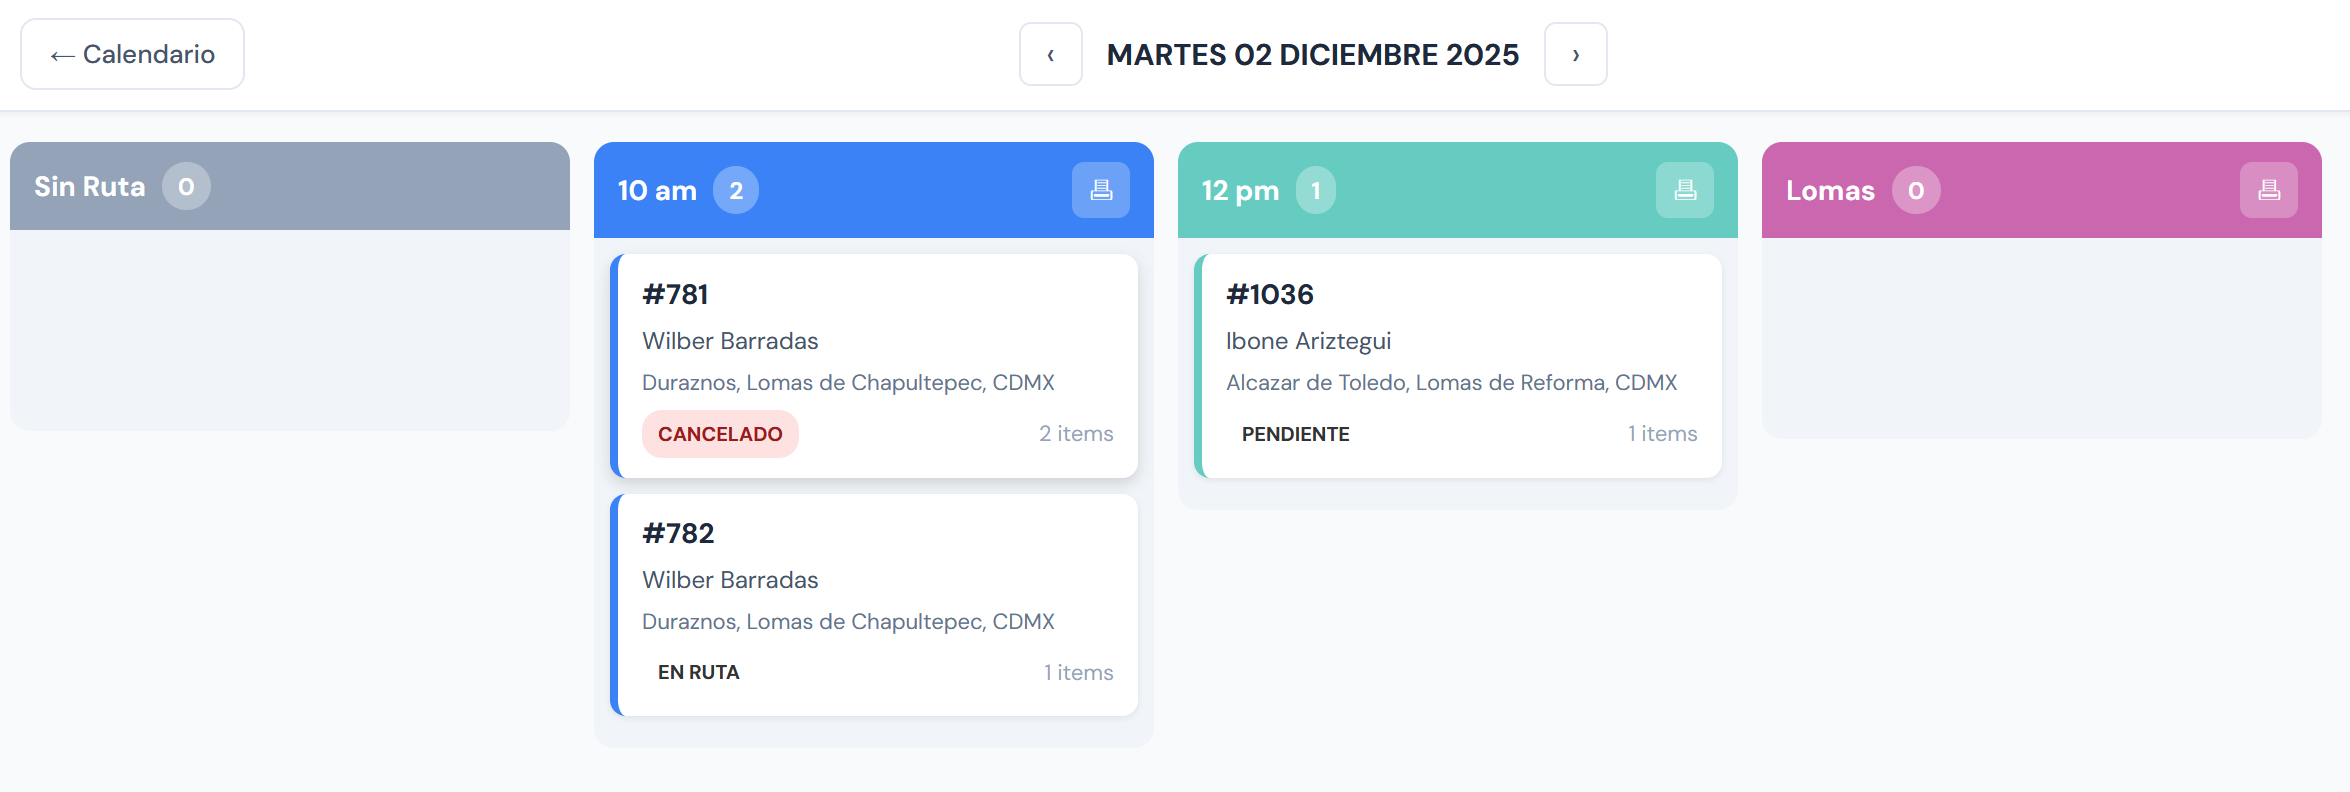Go to the previous day
The width and height of the screenshot is (2350, 792).
pos(1050,55)
